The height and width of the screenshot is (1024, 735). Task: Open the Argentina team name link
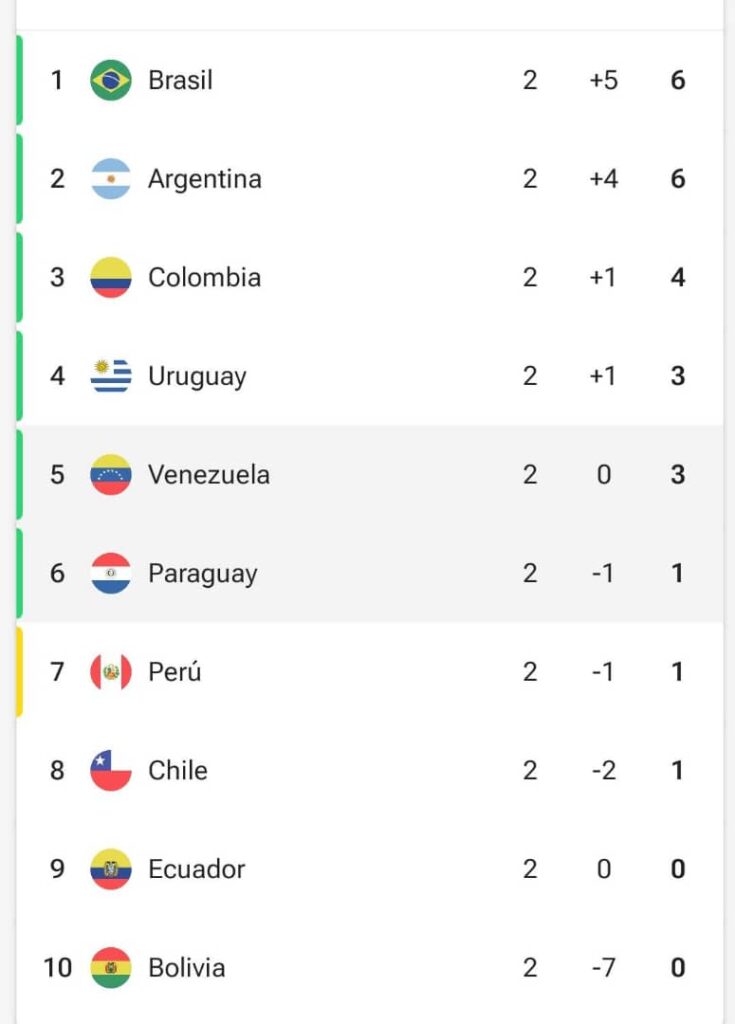pyautogui.click(x=204, y=179)
